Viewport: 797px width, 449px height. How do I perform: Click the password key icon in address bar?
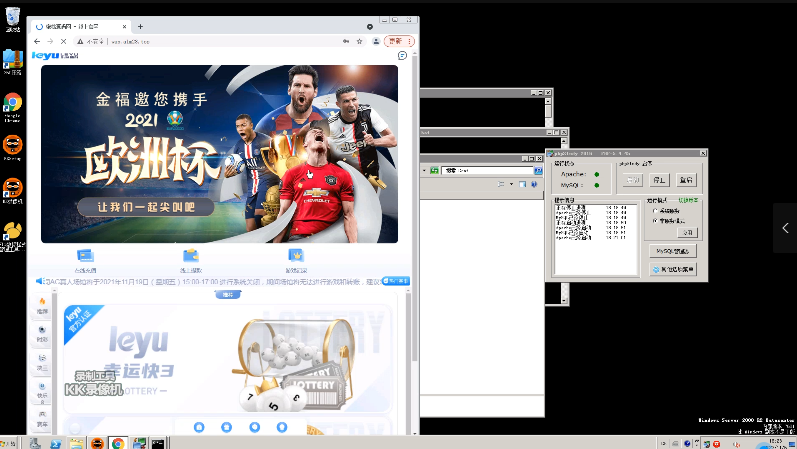[346, 41]
